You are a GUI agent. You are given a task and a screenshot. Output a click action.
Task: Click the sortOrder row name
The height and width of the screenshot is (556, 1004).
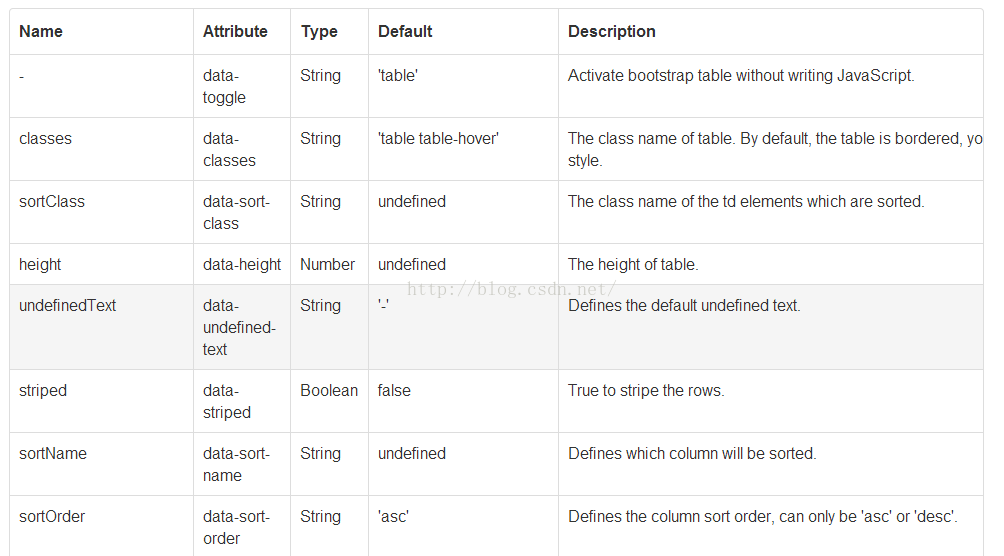(52, 516)
